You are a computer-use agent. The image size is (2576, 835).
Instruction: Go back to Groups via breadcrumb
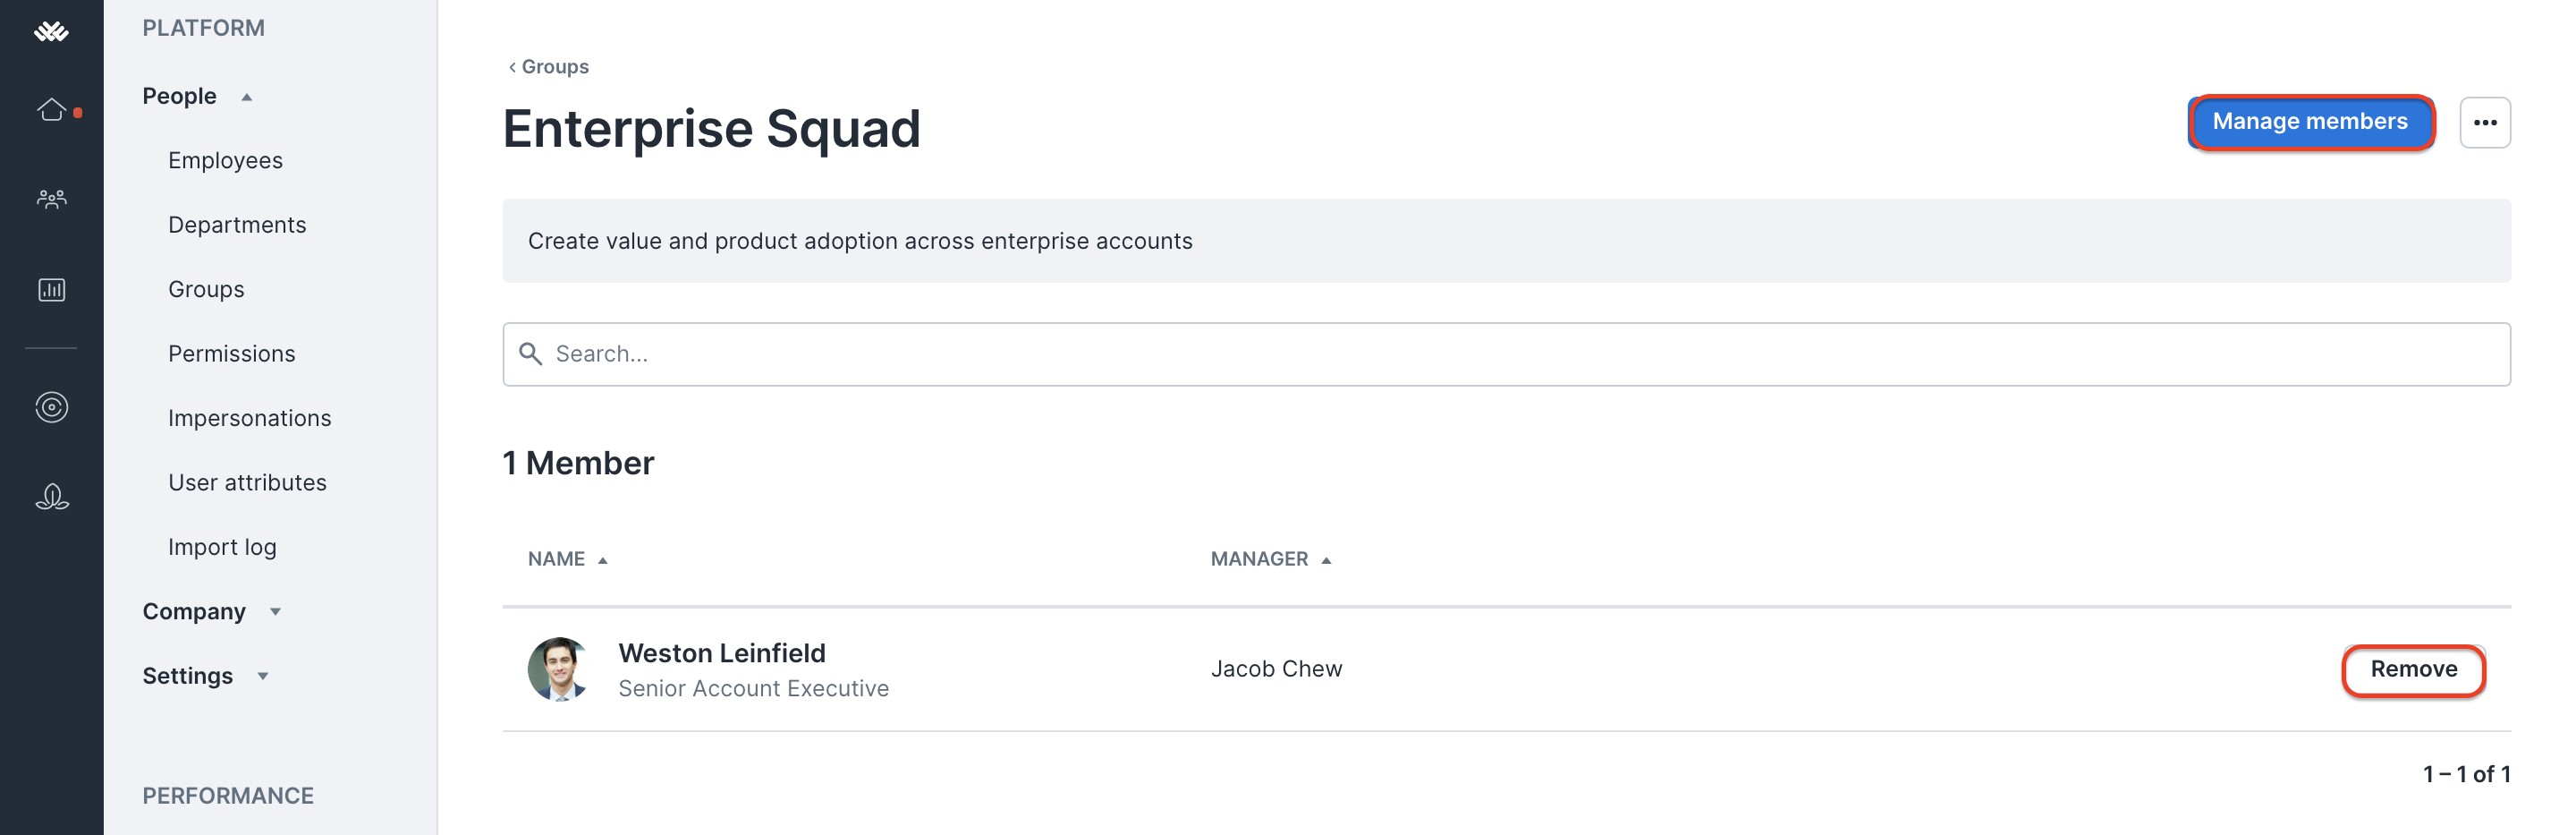(x=548, y=67)
